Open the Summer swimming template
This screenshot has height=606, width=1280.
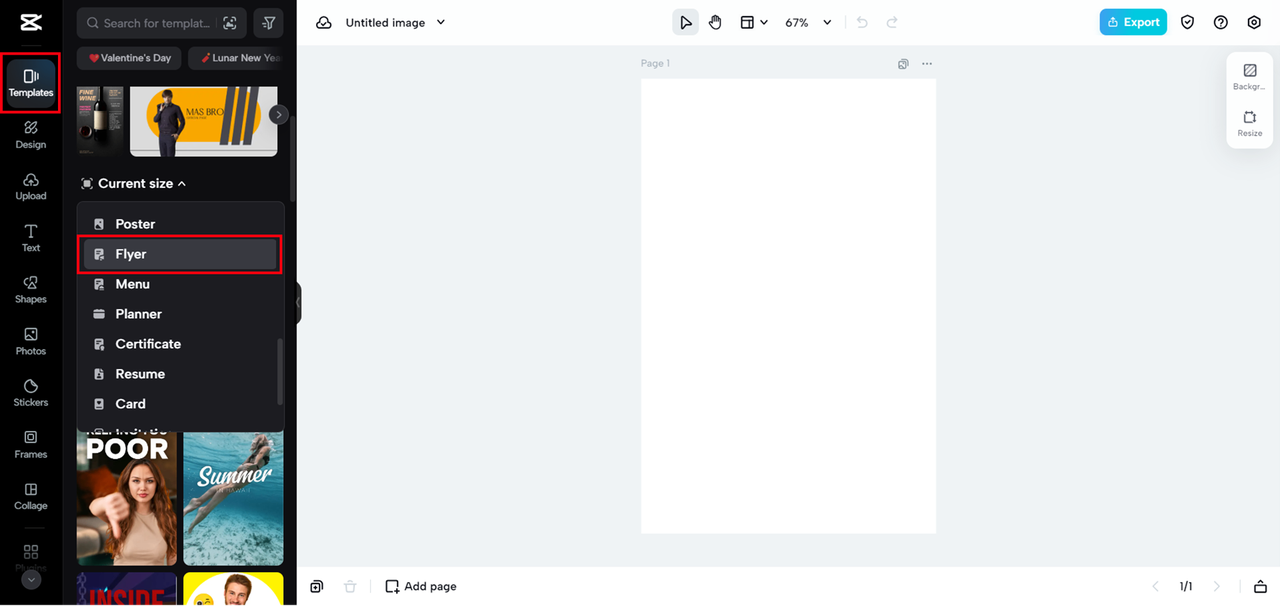(x=234, y=499)
